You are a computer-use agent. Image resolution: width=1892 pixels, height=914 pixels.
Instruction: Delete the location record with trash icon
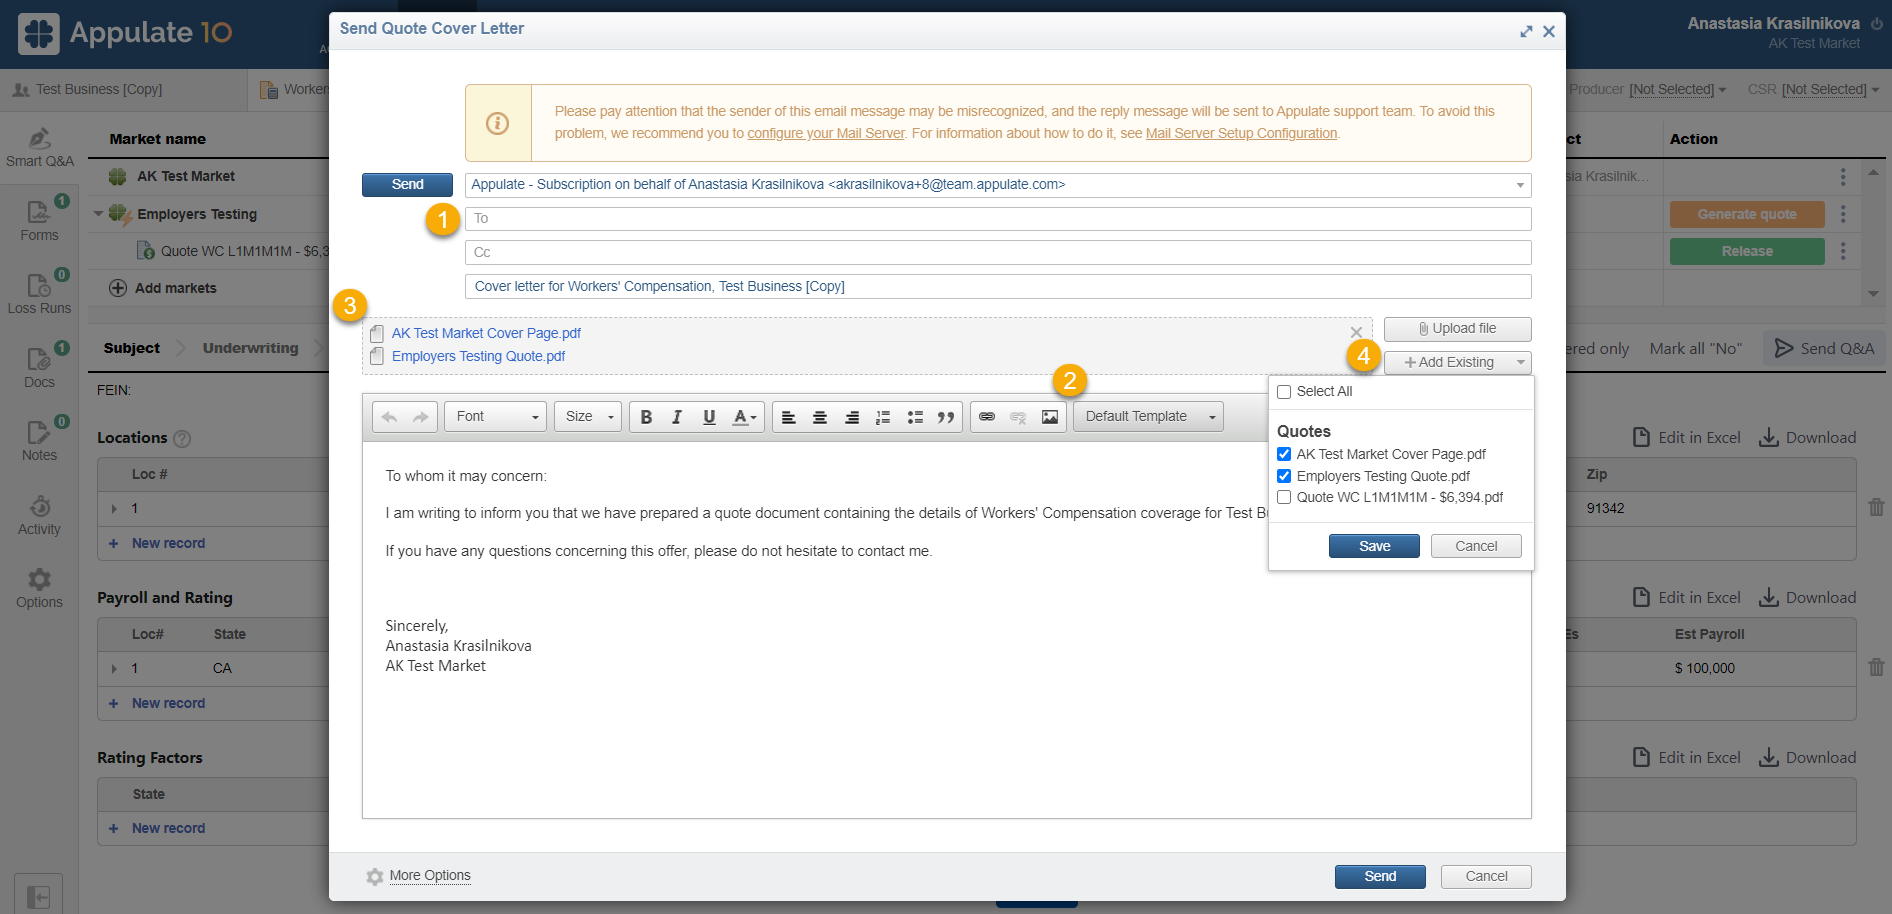pos(1876,507)
